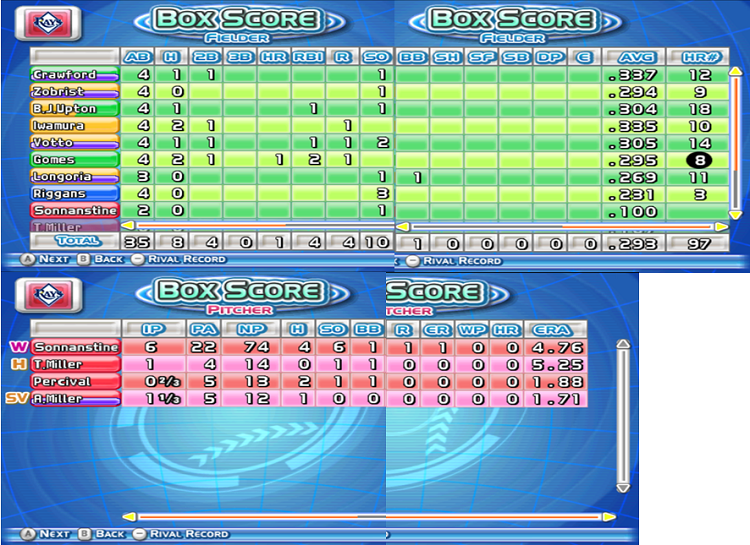The width and height of the screenshot is (750, 545).
Task: Click the TOTAL row label
Action: [x=75, y=241]
